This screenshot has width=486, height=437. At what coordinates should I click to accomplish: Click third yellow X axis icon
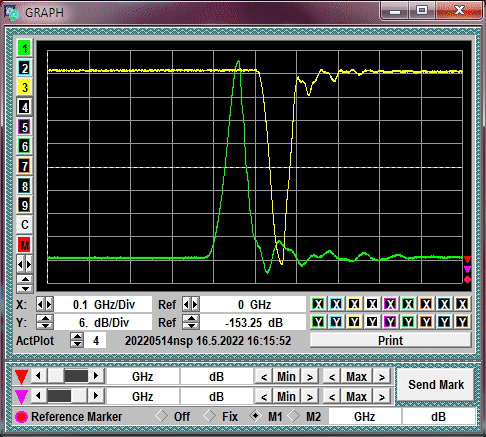point(354,304)
